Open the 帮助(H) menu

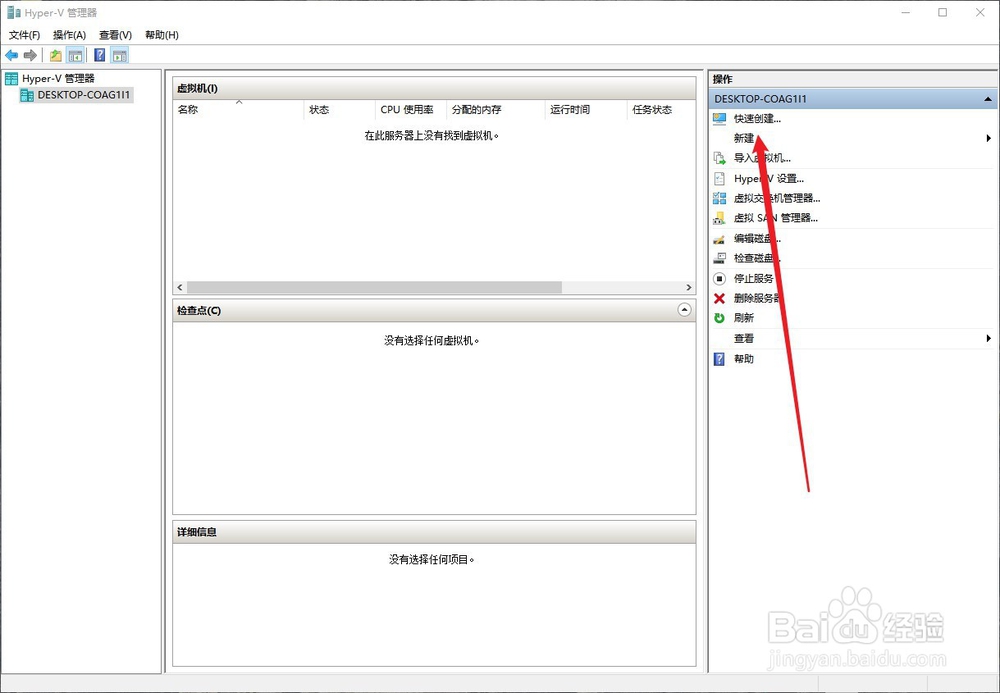click(x=162, y=35)
